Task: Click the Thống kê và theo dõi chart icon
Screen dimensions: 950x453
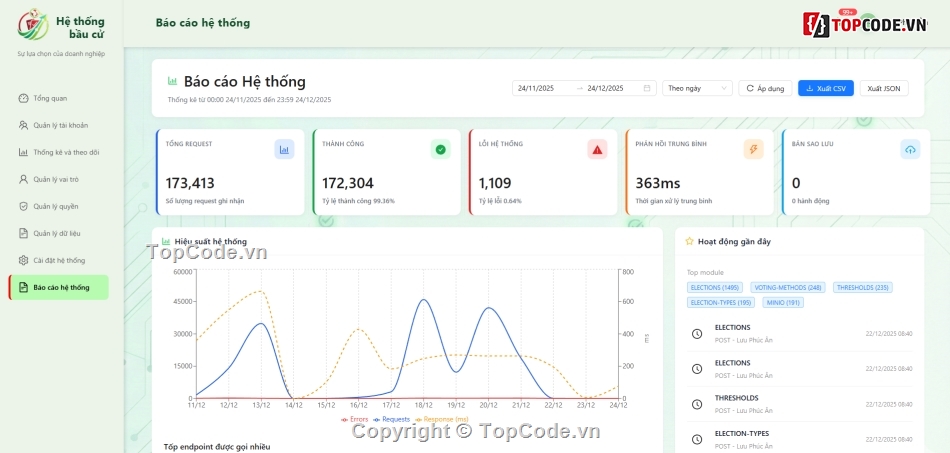Action: tap(23, 153)
